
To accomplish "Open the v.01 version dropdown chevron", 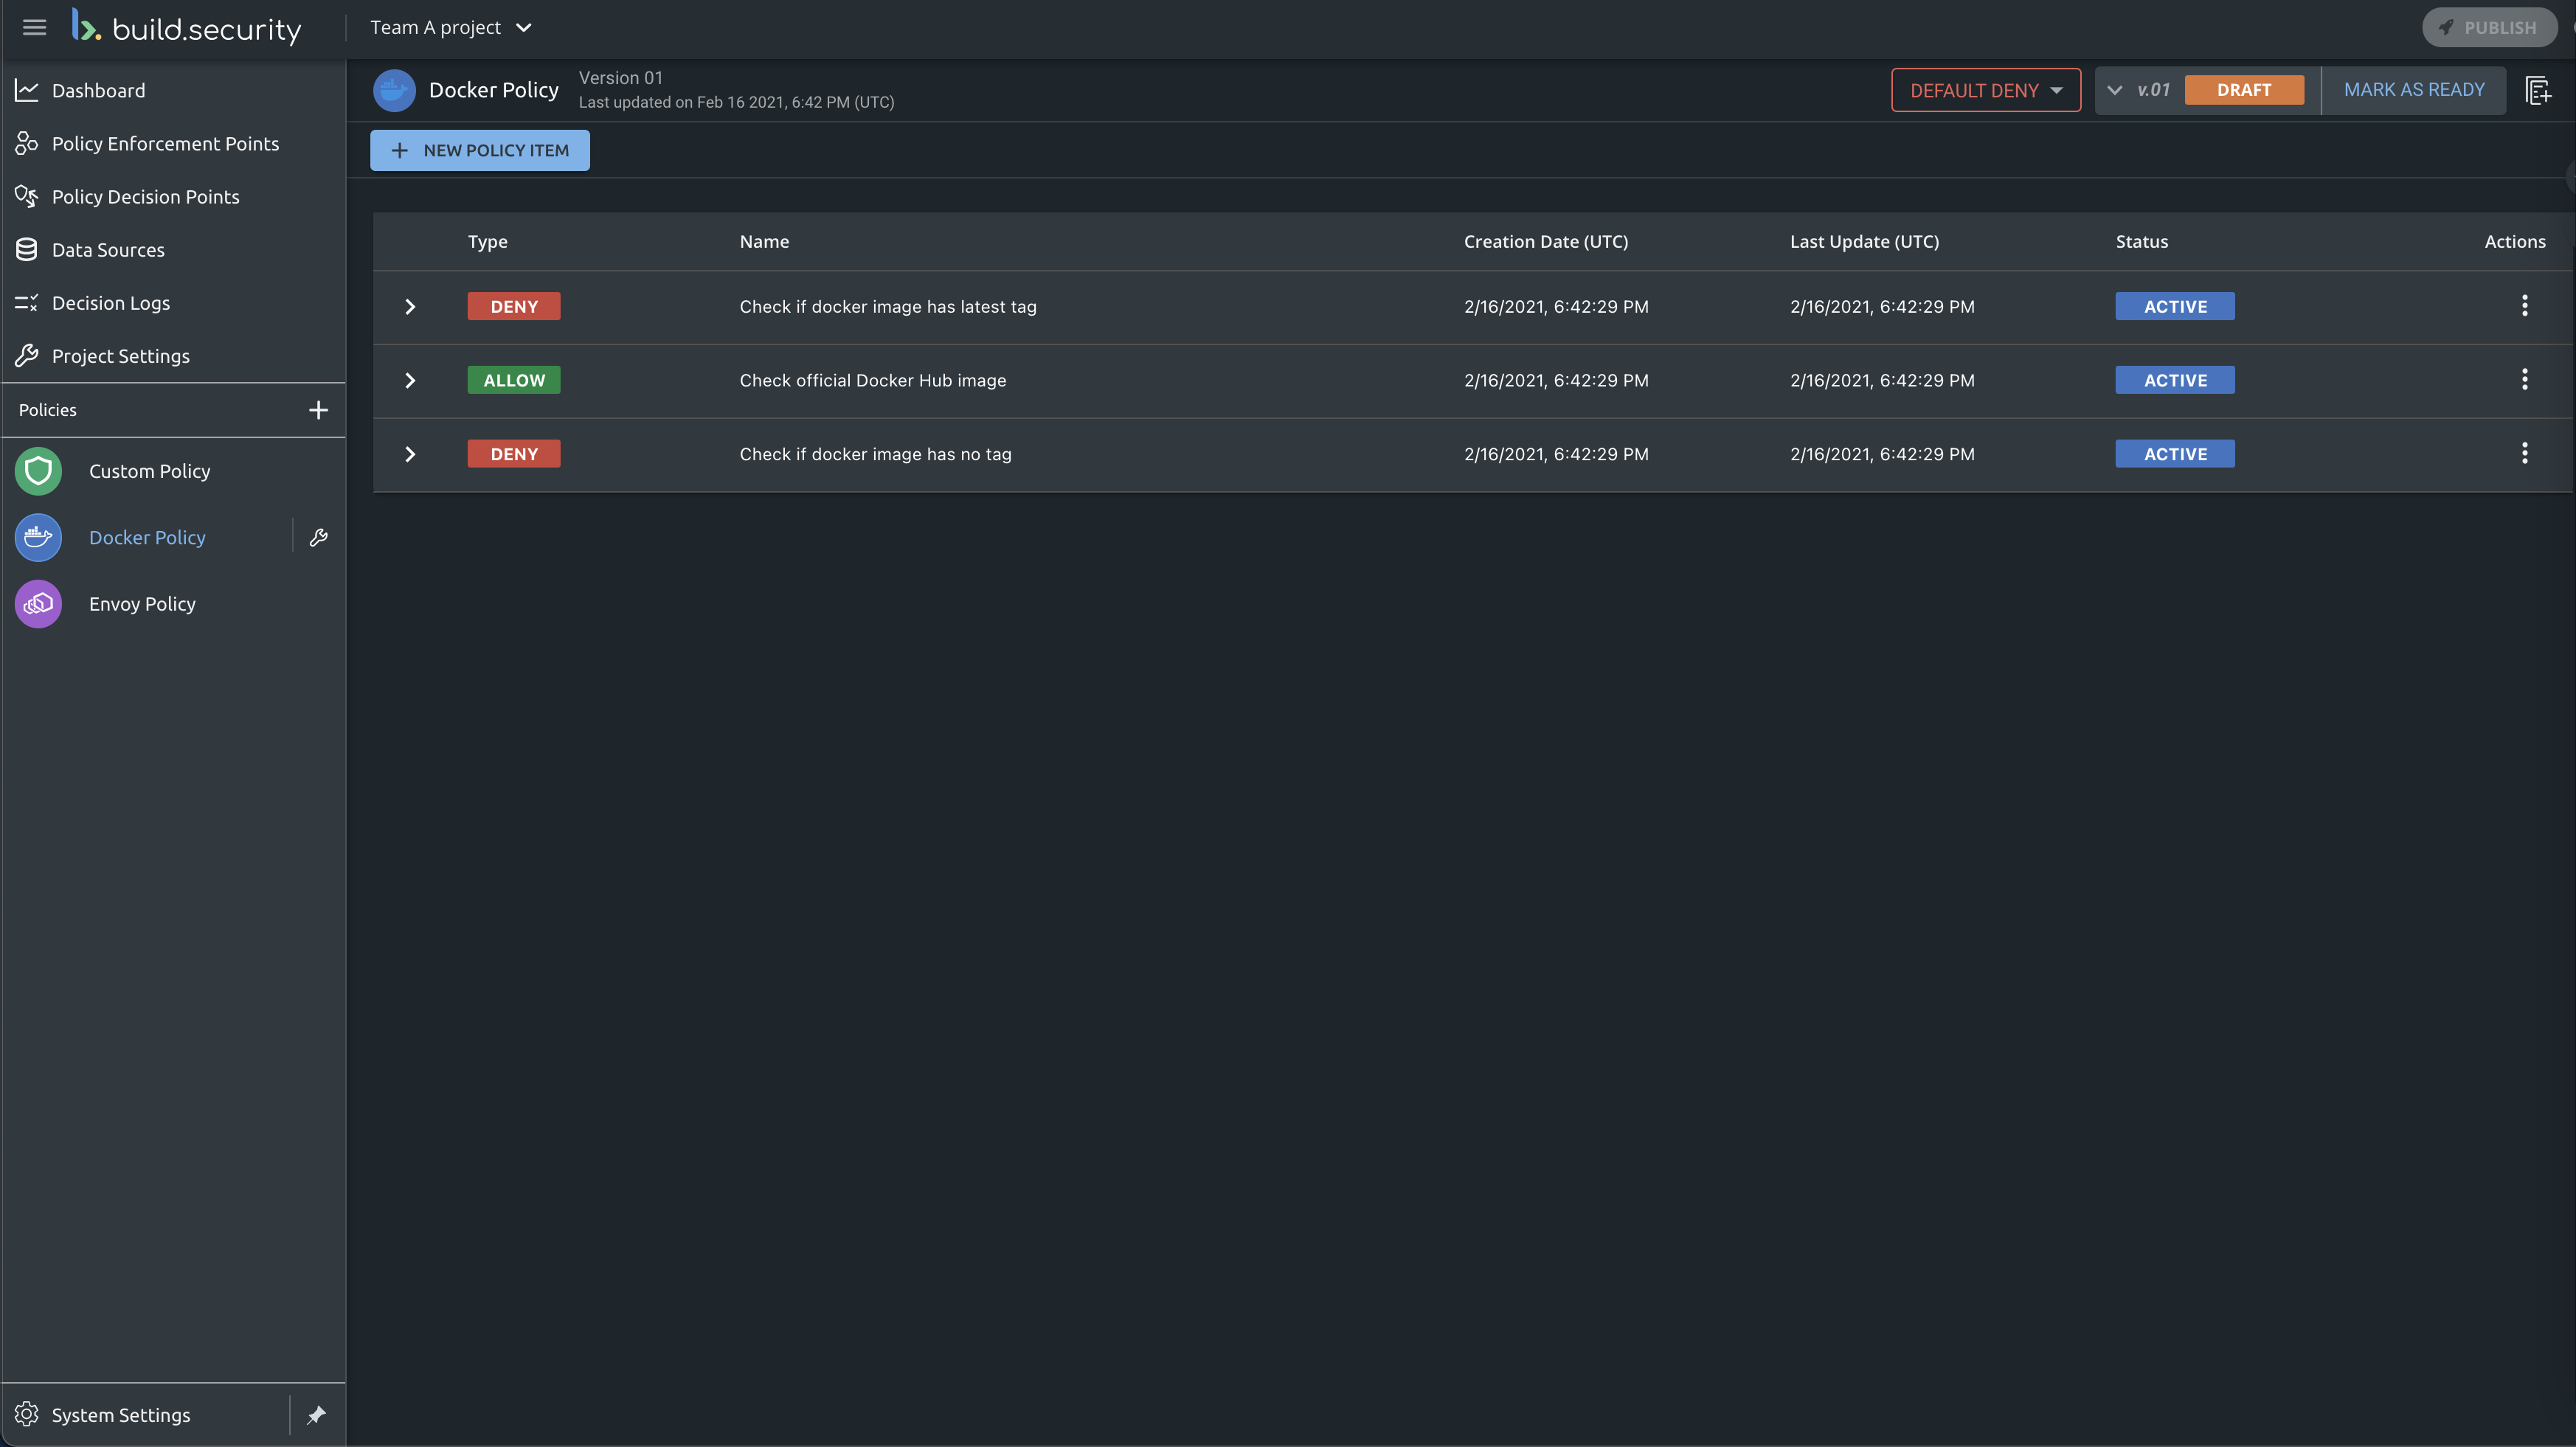I will [x=2114, y=90].
